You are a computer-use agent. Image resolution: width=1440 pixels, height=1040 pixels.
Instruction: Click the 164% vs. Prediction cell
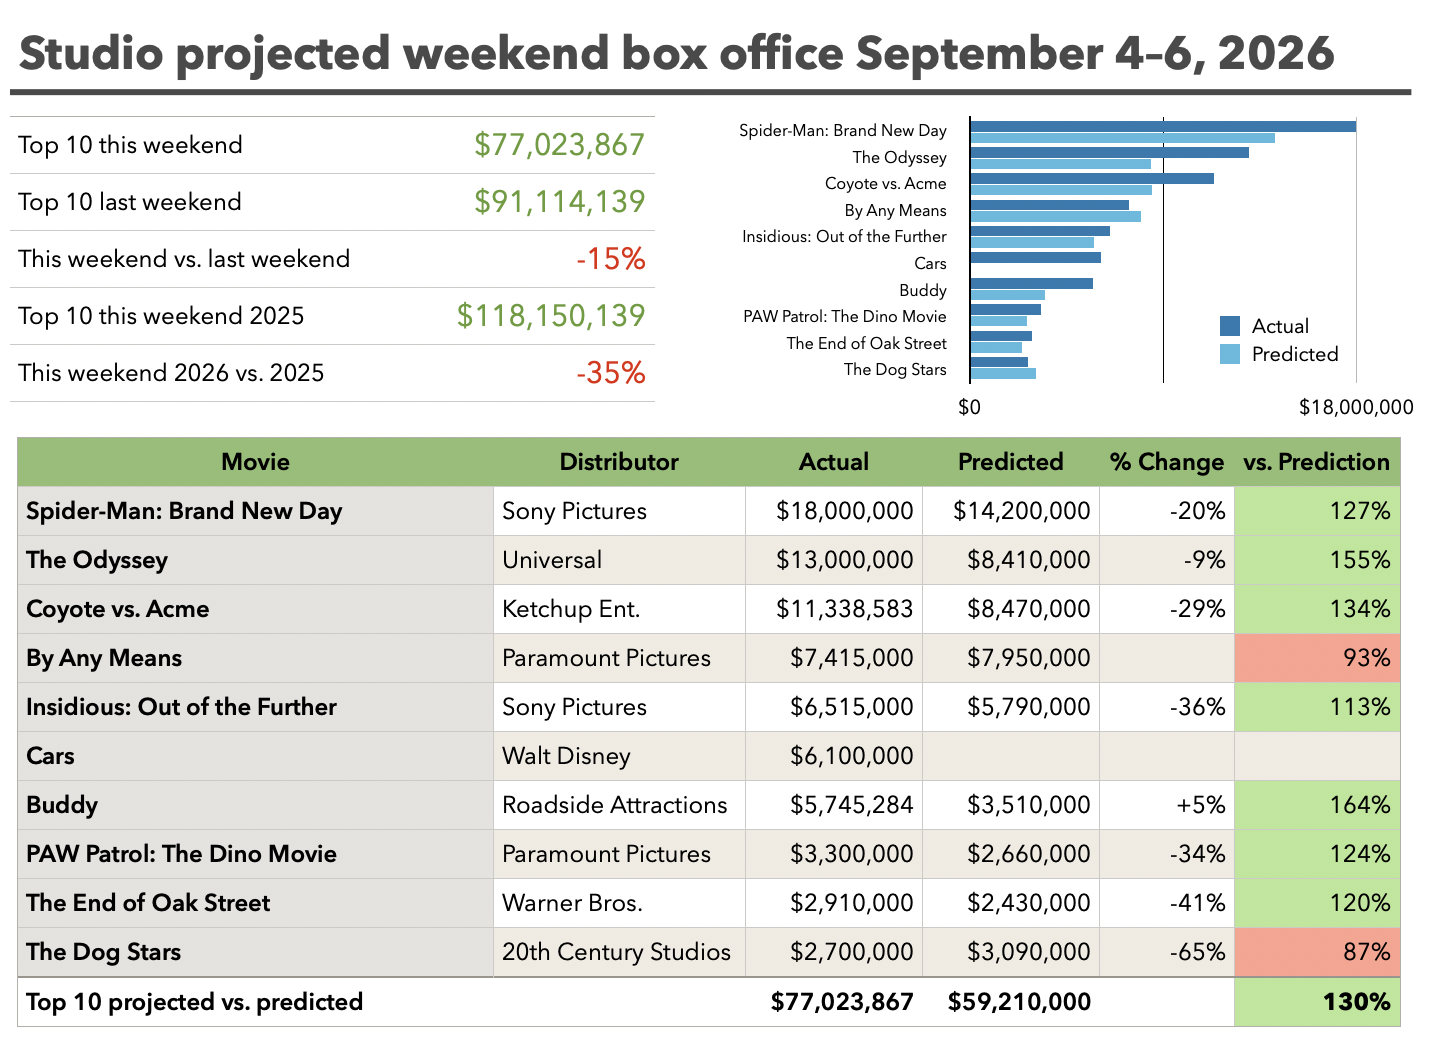coord(1317,805)
